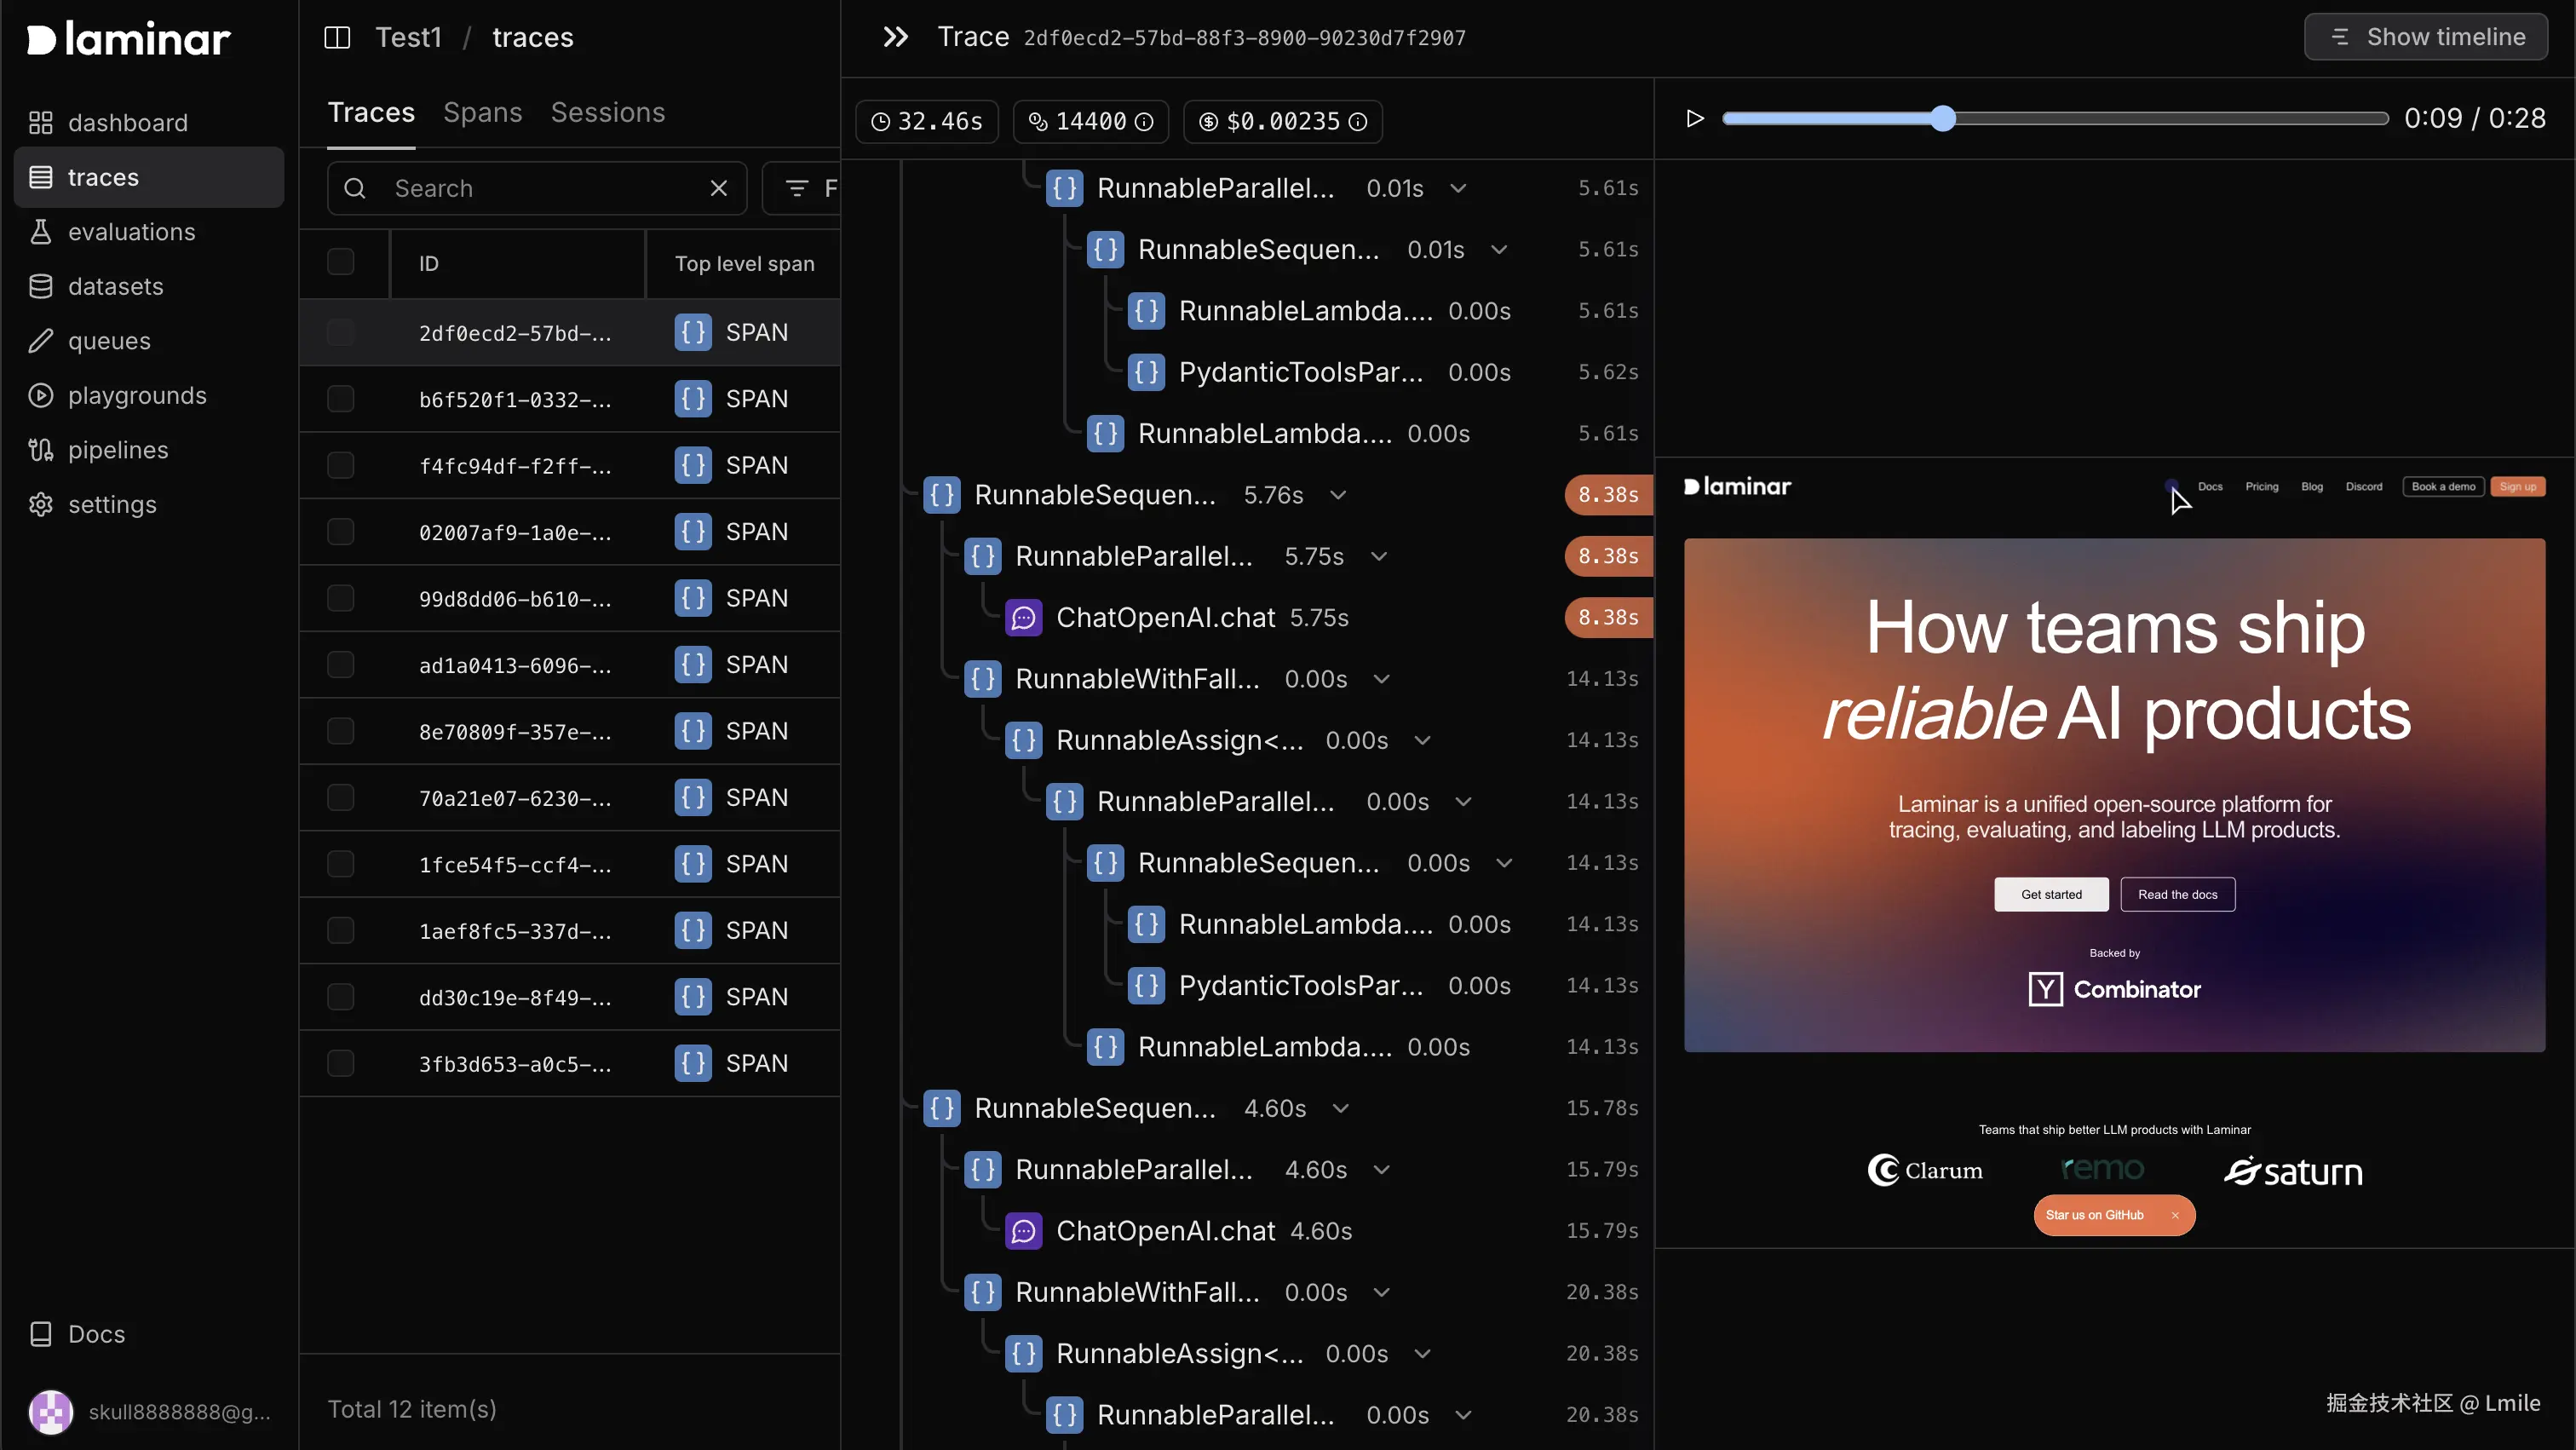Switch to the Sessions tab
This screenshot has width=2576, height=1450.
click(x=607, y=113)
